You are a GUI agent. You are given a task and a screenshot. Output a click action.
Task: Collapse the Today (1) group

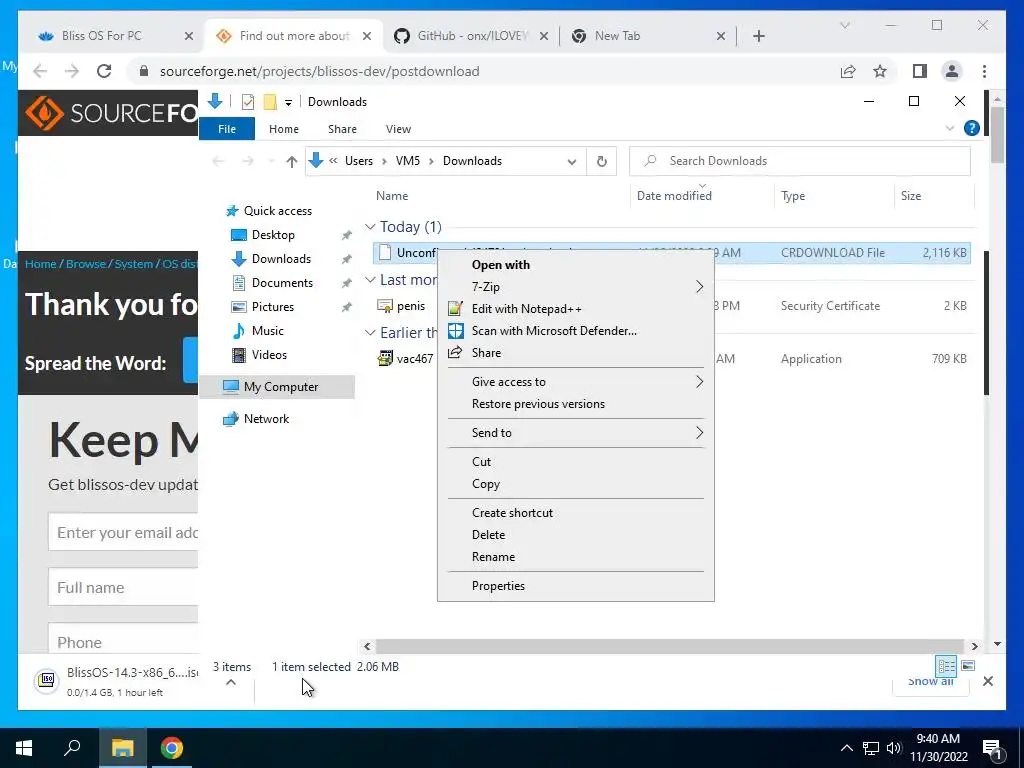point(370,227)
